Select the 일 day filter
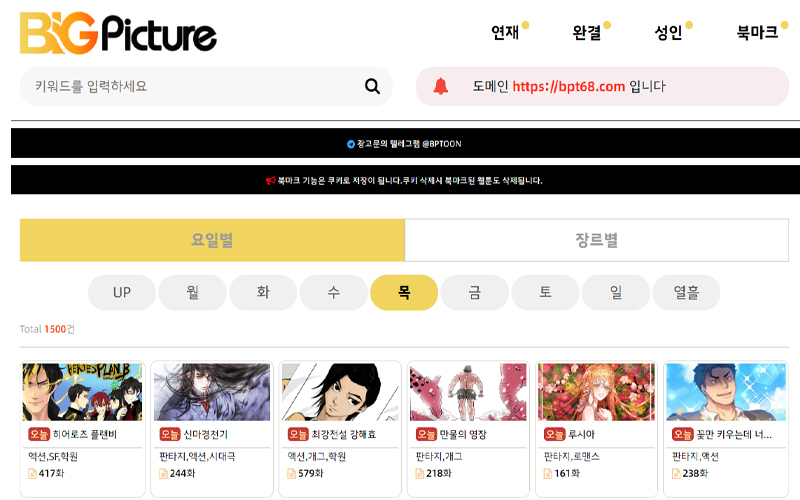This screenshot has width=800, height=500. click(x=616, y=292)
